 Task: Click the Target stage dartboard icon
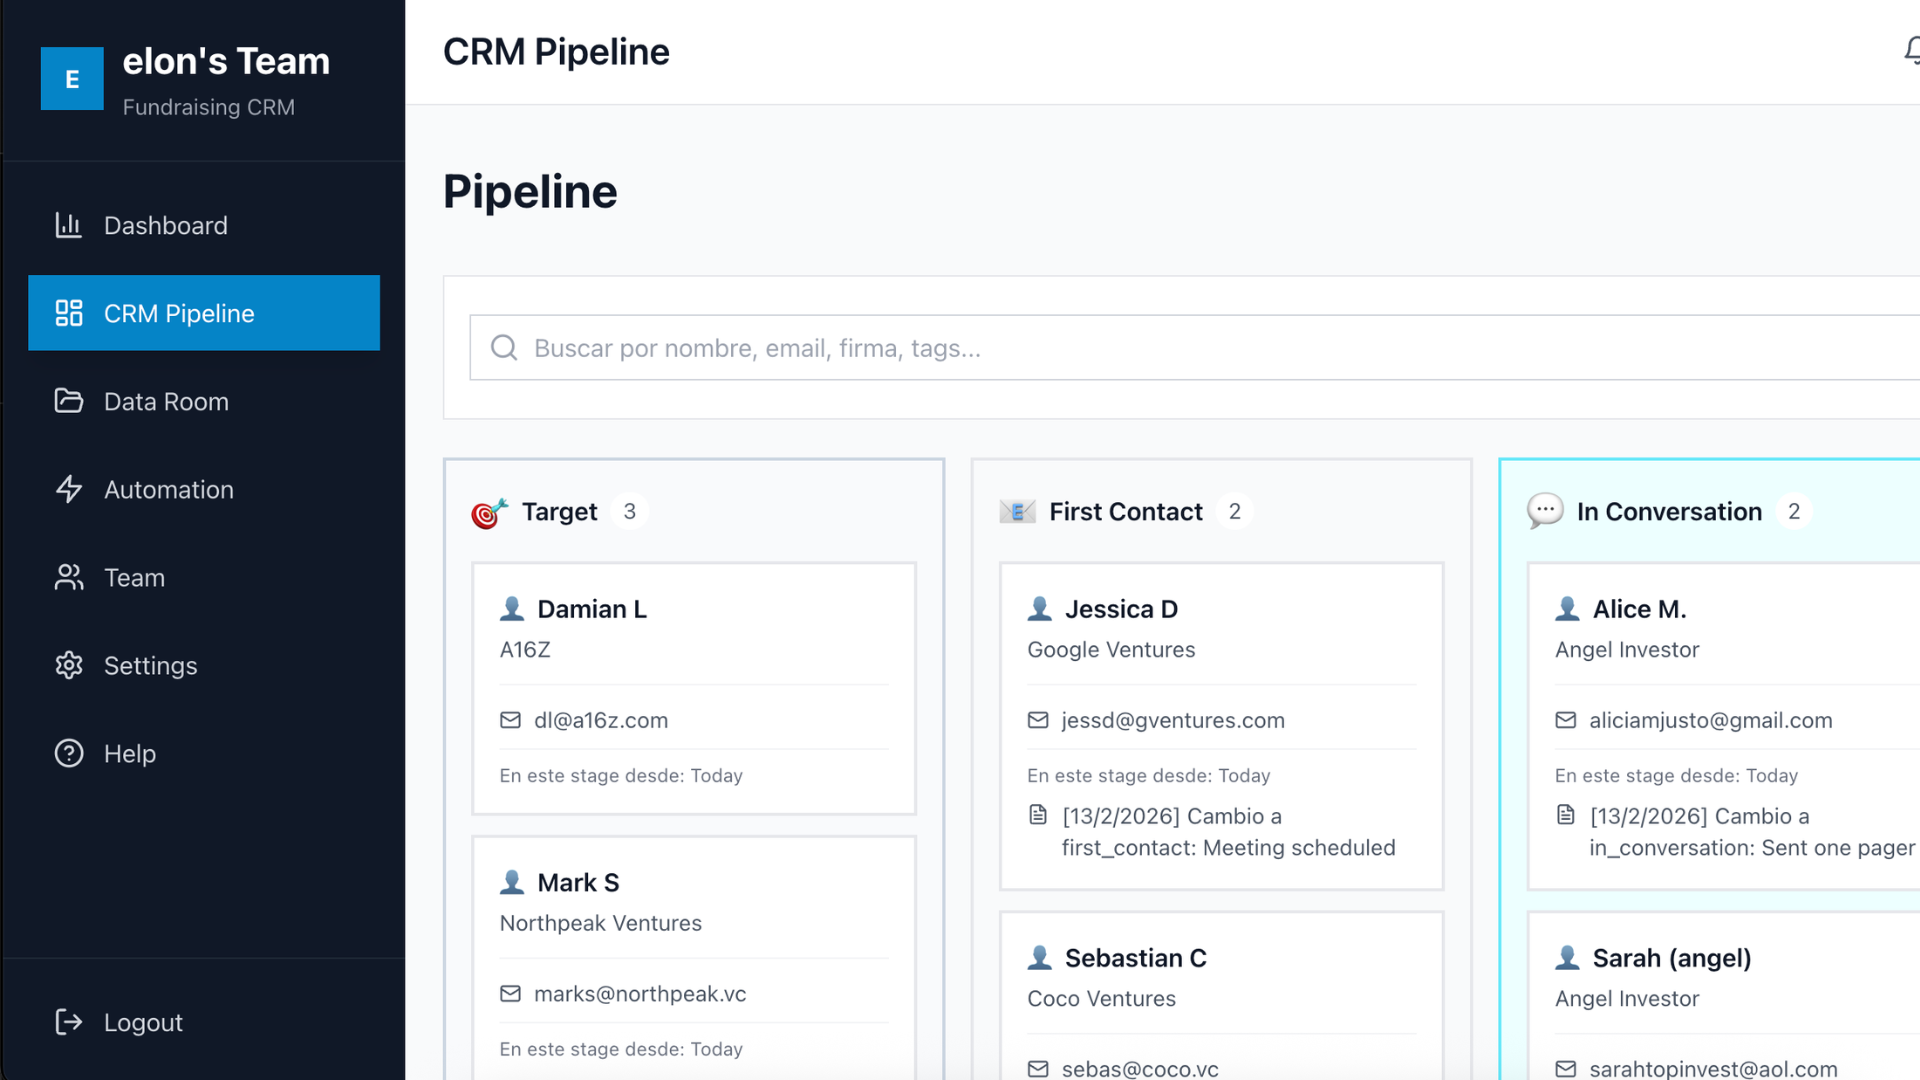tap(487, 511)
